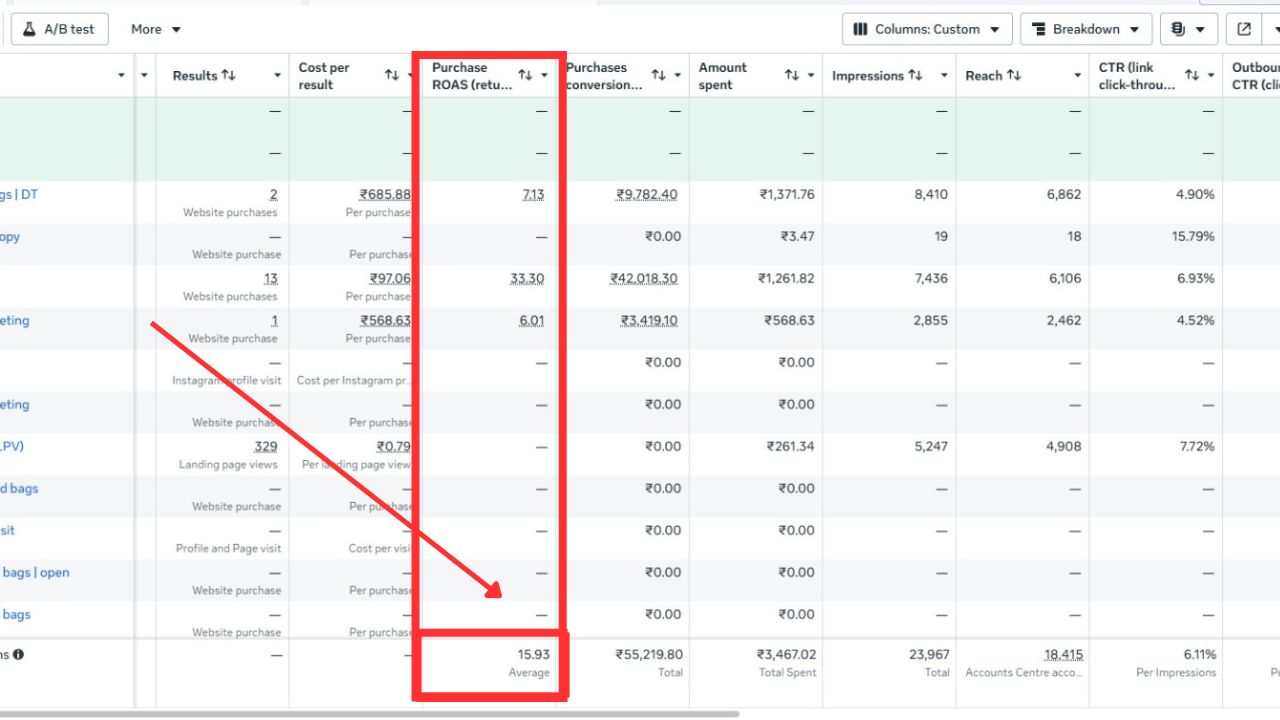Open the More menu
The image size is (1280, 720).
pos(156,29)
